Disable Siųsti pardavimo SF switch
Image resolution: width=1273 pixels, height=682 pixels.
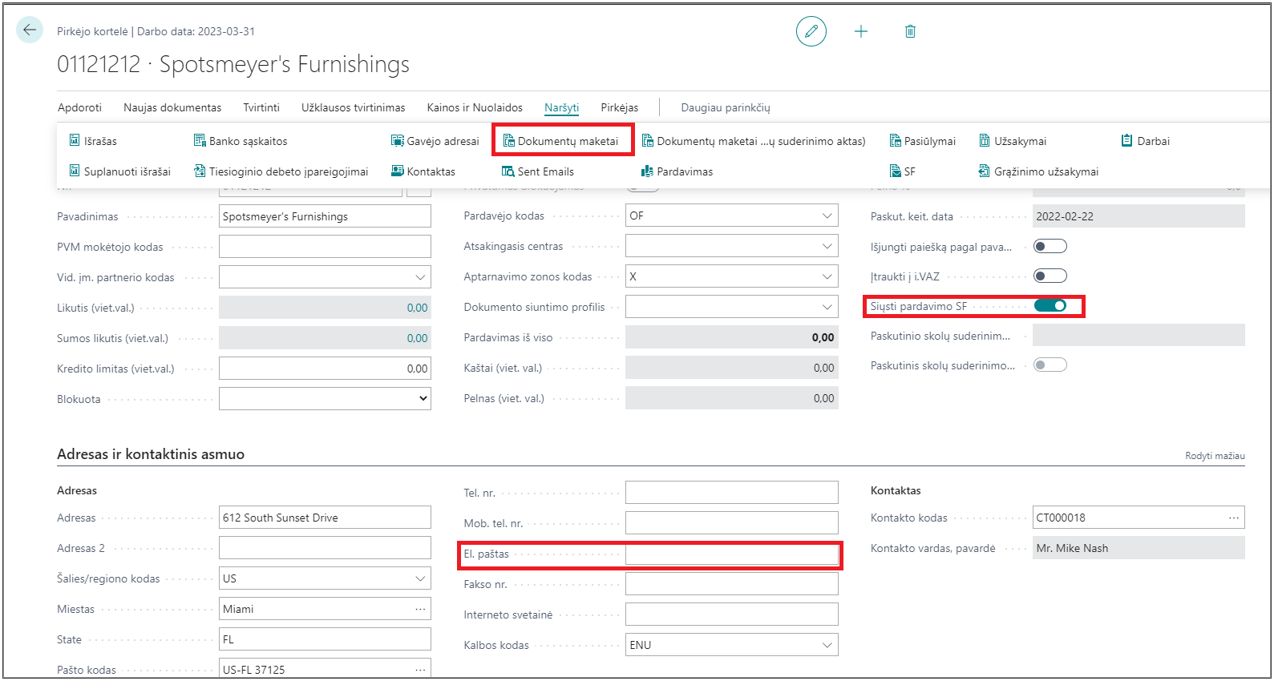[1050, 305]
